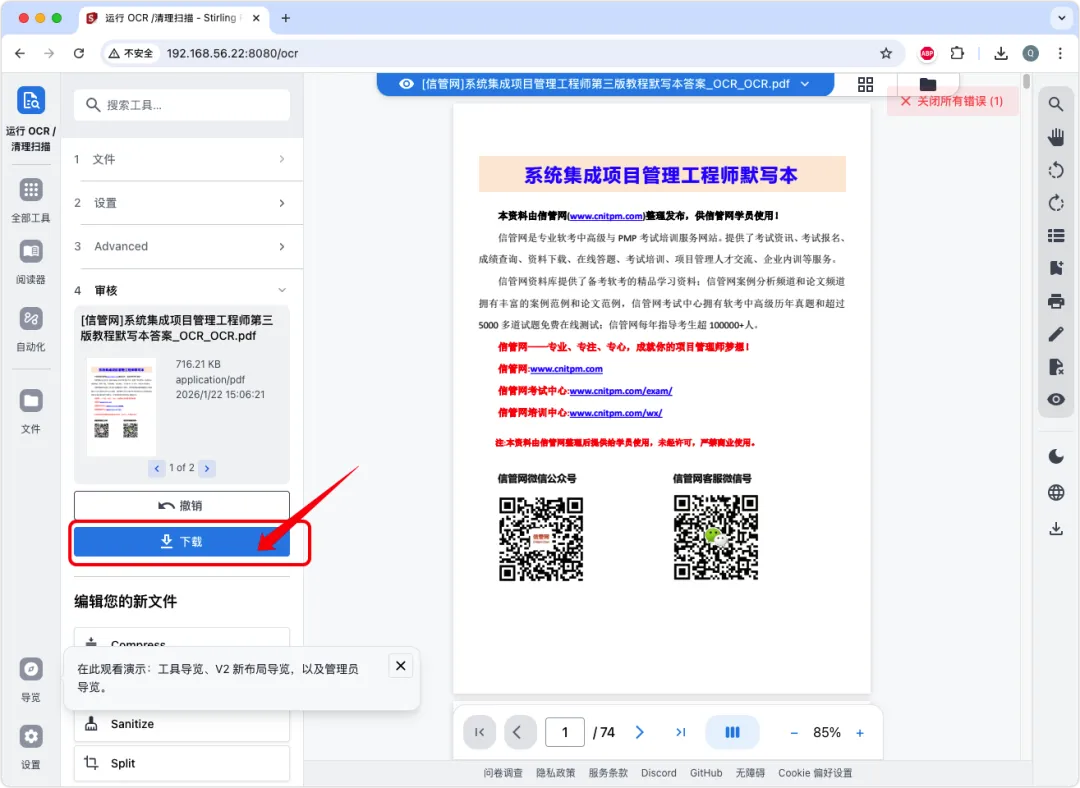Zoom in with the plus button
The width and height of the screenshot is (1080, 788).
click(x=860, y=733)
